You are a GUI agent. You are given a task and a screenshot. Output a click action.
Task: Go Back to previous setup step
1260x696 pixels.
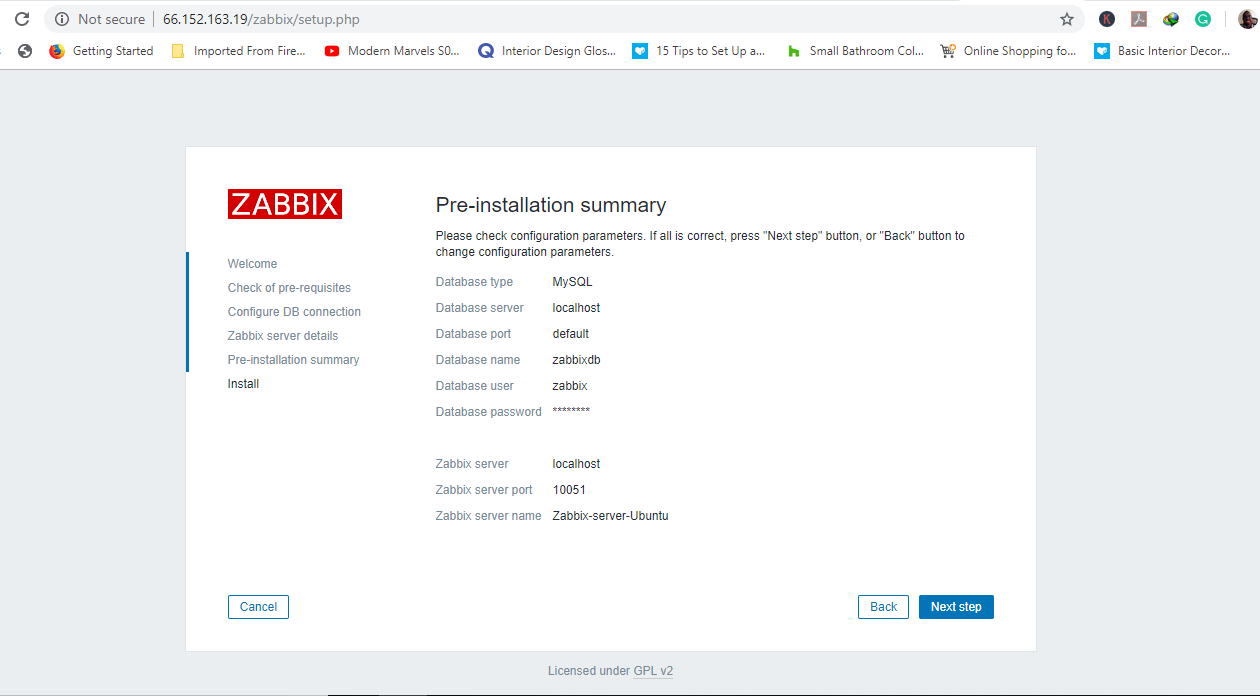(884, 607)
